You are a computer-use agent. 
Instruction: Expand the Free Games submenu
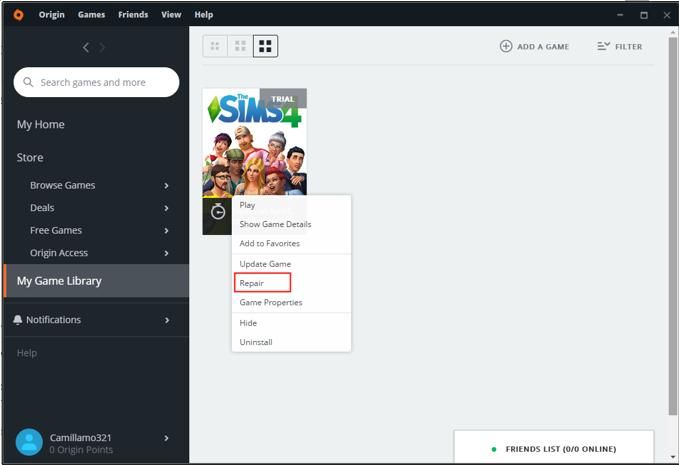pos(167,231)
